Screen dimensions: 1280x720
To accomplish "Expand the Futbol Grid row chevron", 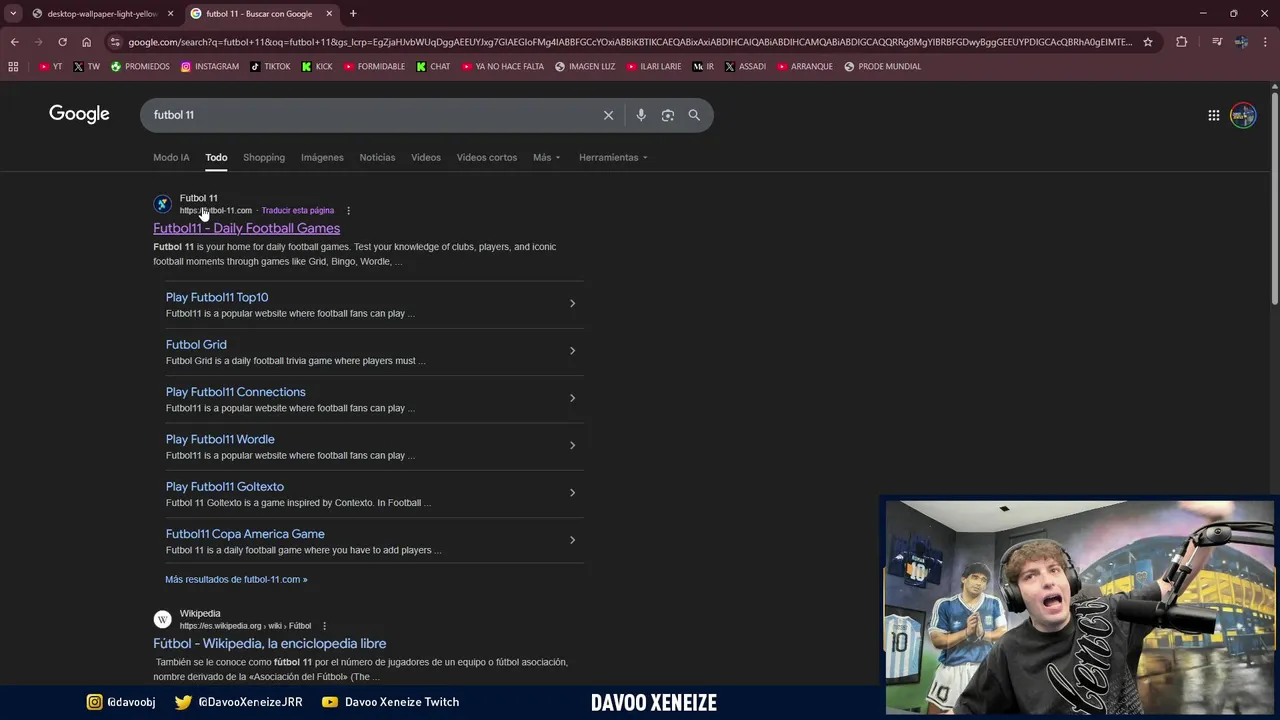I will 572,350.
